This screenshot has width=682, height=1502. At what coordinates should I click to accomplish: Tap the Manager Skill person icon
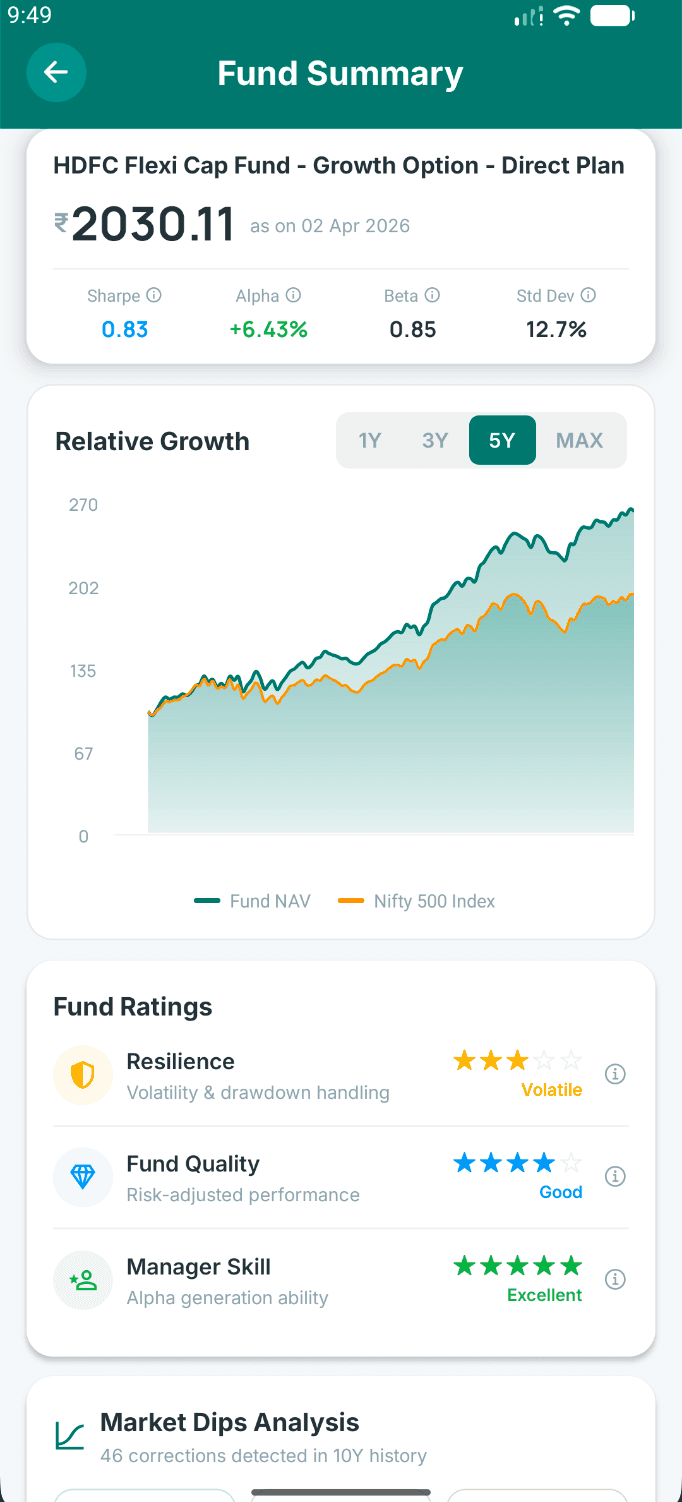pos(82,1280)
